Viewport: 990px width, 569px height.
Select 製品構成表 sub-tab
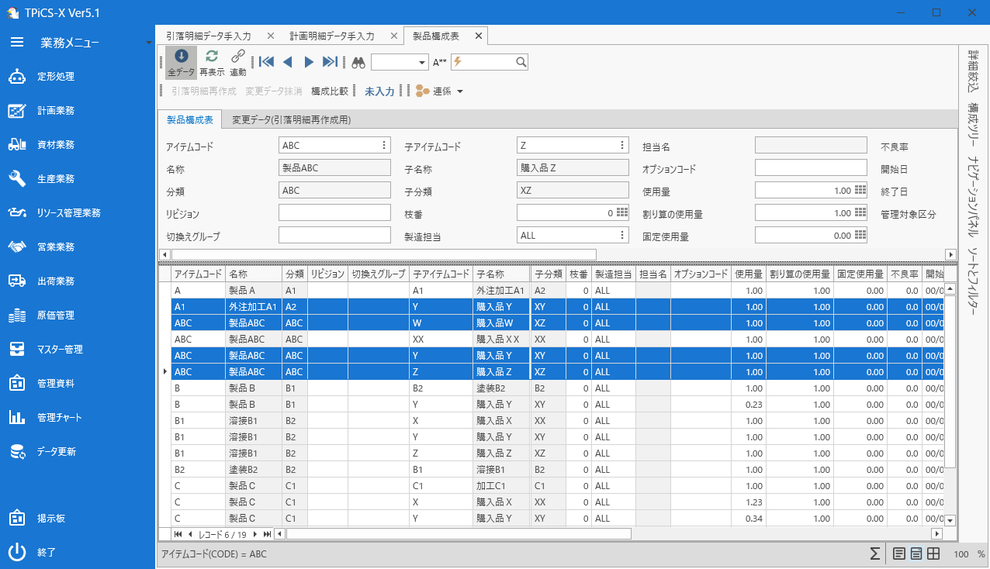[x=190, y=119]
